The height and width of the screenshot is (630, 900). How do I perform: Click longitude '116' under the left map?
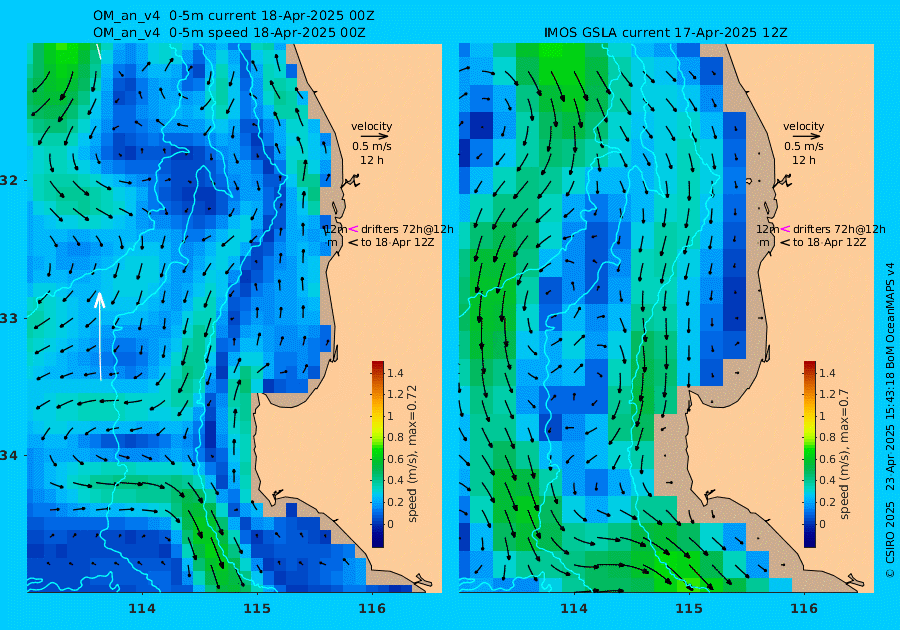[373, 609]
